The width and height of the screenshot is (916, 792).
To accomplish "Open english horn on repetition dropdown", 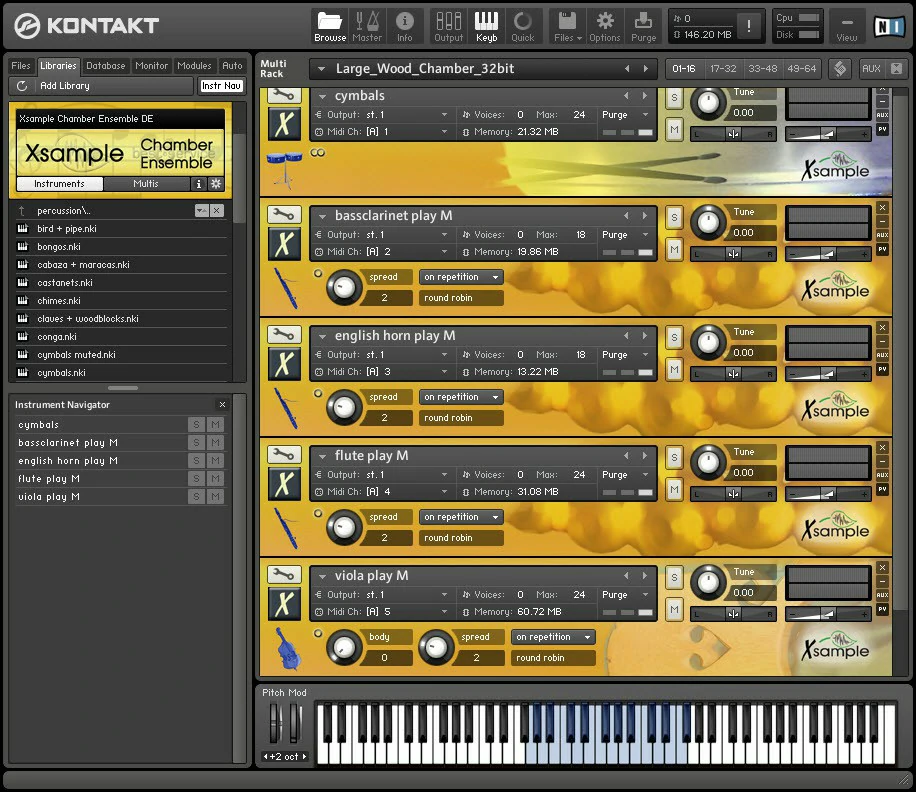I will coord(461,397).
